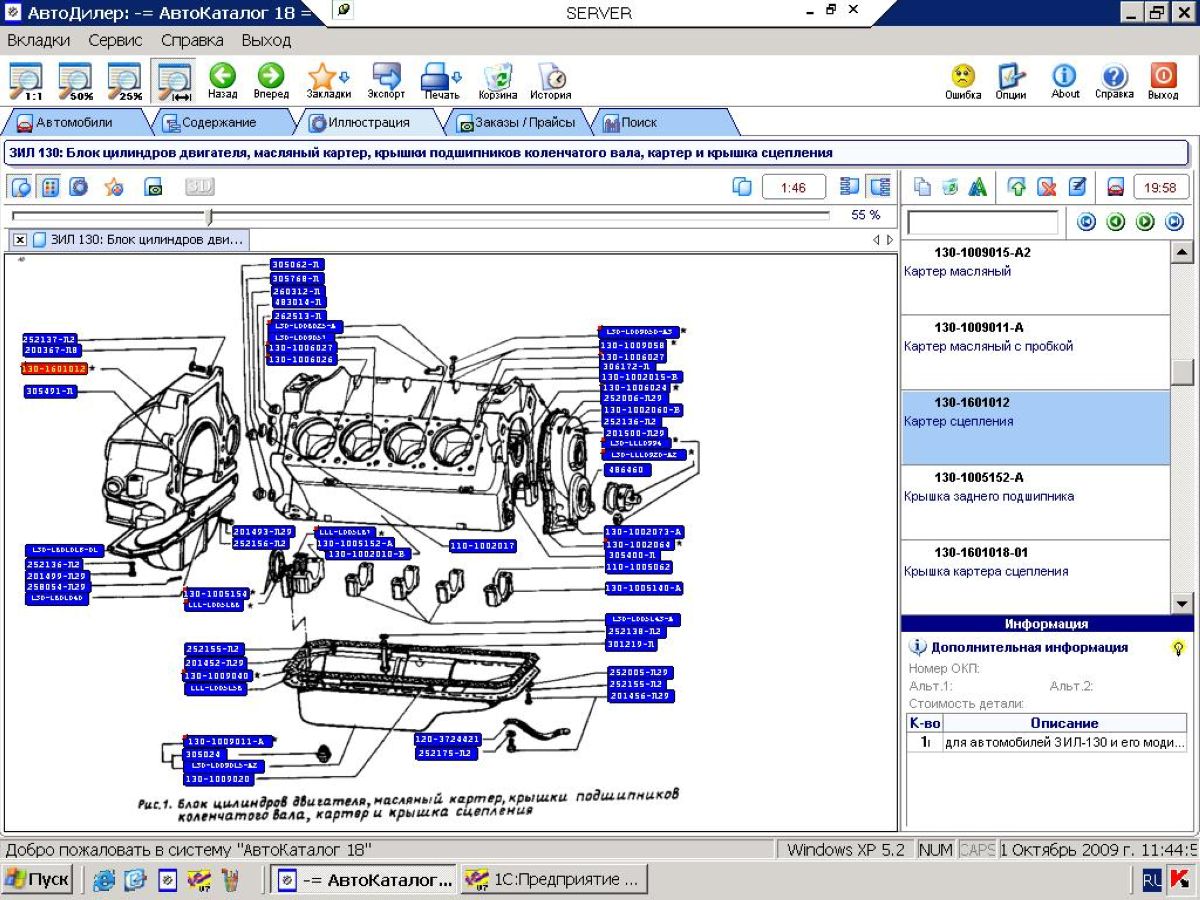
Task: Click the 1:46 counter box
Action: pyautogui.click(x=794, y=187)
